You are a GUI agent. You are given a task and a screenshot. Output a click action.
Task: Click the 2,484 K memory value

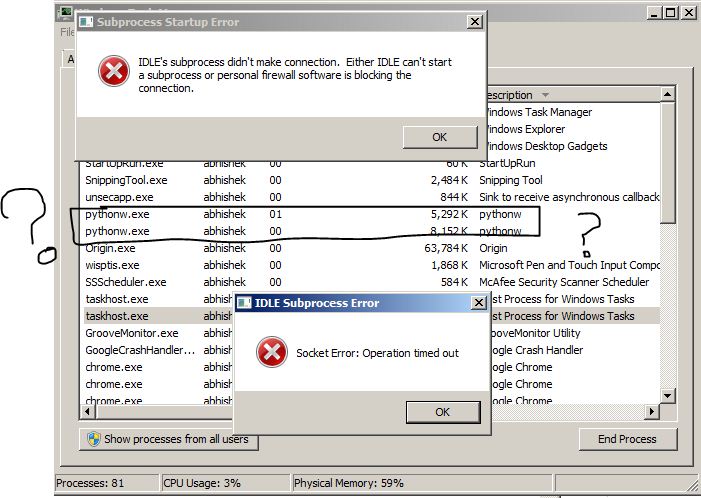pos(449,180)
